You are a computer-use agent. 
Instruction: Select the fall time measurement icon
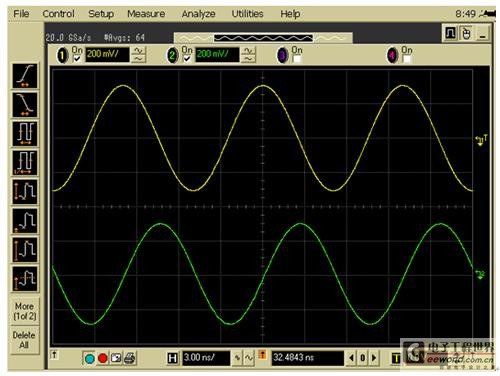(x=25, y=105)
